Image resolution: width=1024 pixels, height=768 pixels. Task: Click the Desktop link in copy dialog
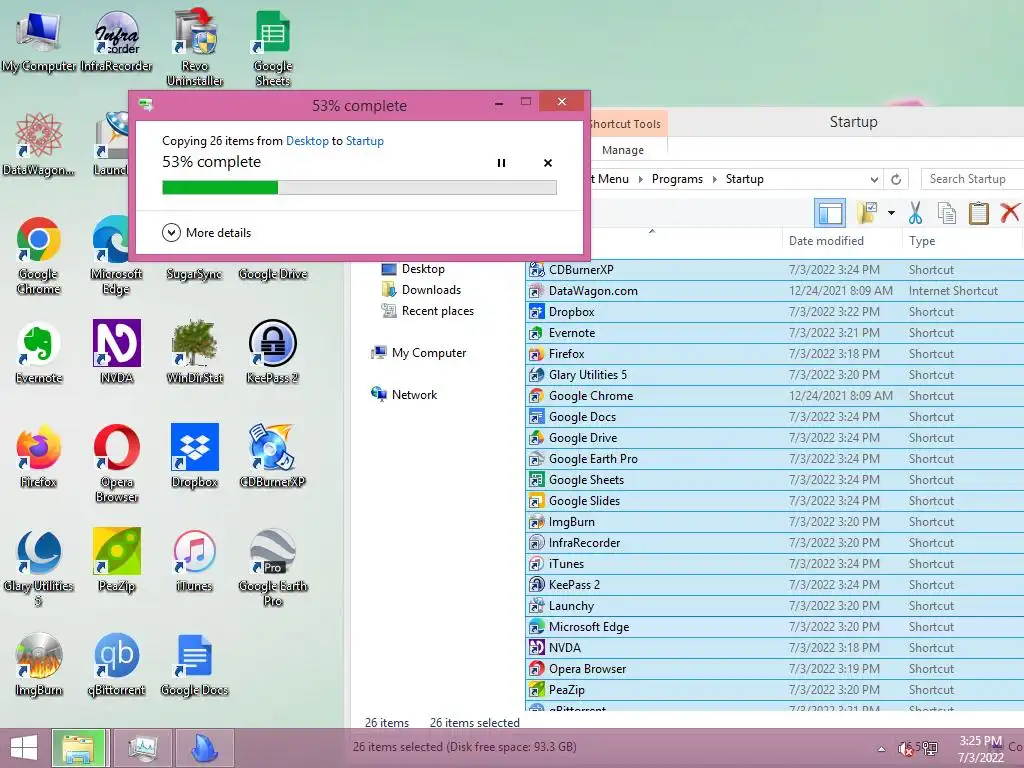(307, 140)
